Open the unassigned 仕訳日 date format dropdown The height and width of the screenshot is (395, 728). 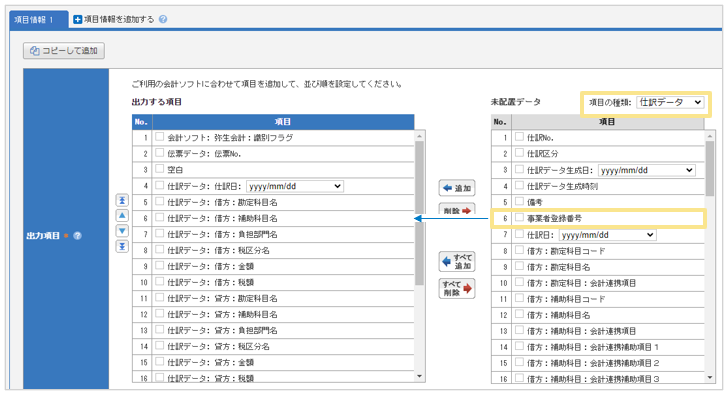[x=607, y=235]
